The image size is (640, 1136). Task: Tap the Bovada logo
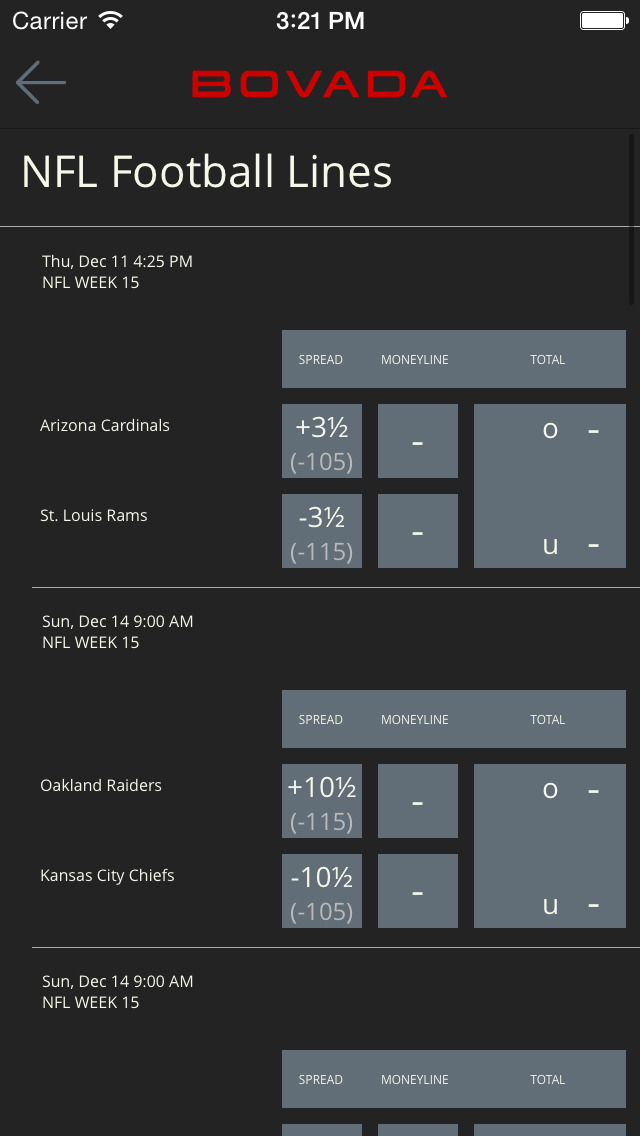[x=319, y=84]
